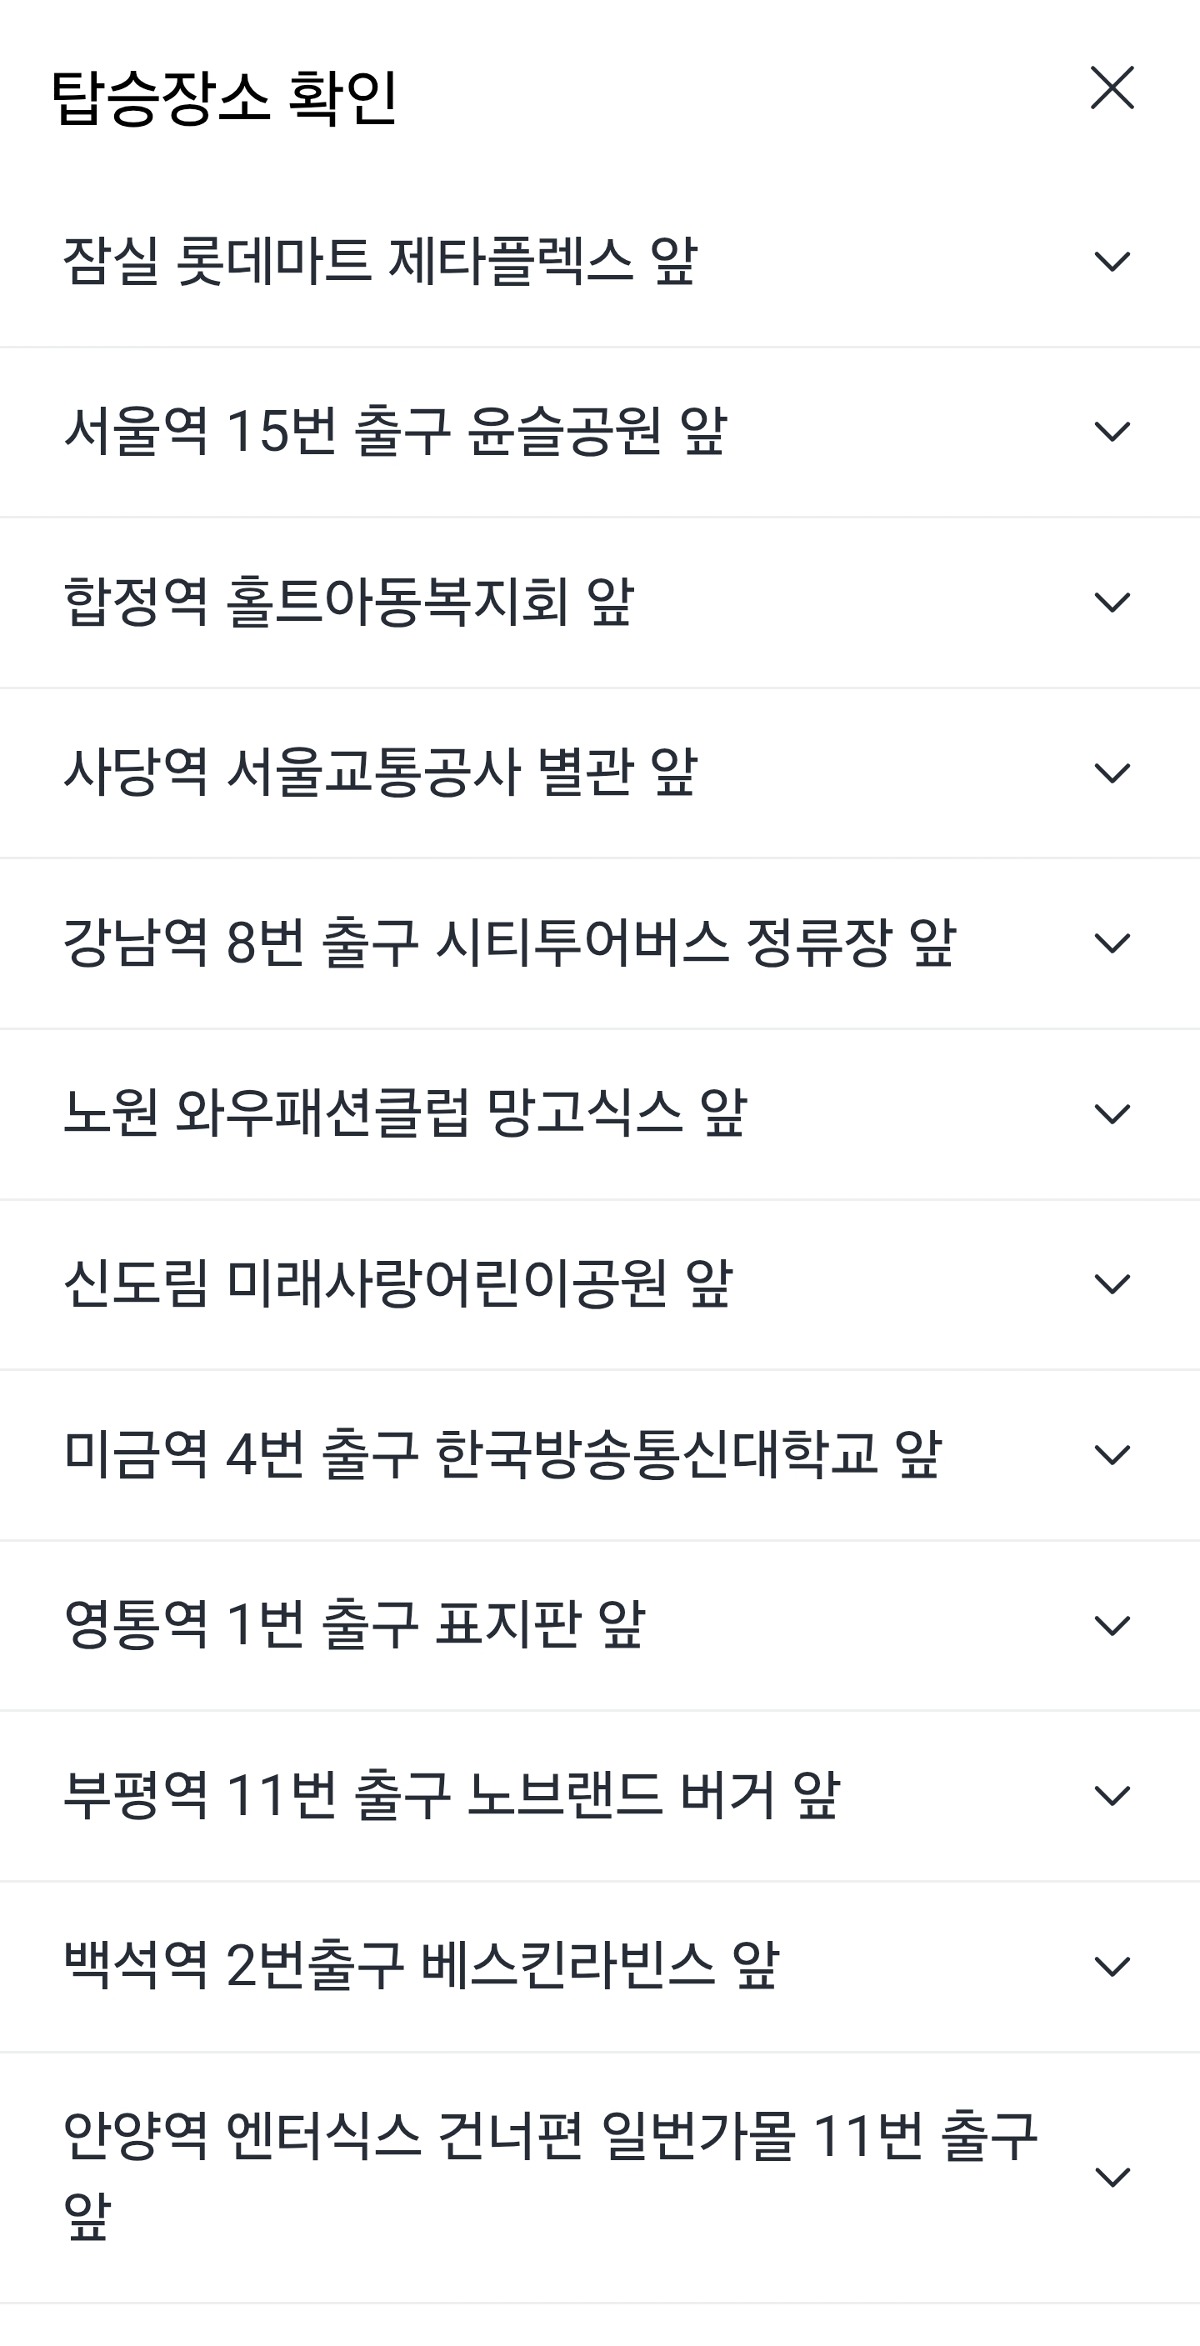Open chevron for 안양역 엔터식스 건너편
Screen dimensions: 1200x2346
coord(1112,2177)
